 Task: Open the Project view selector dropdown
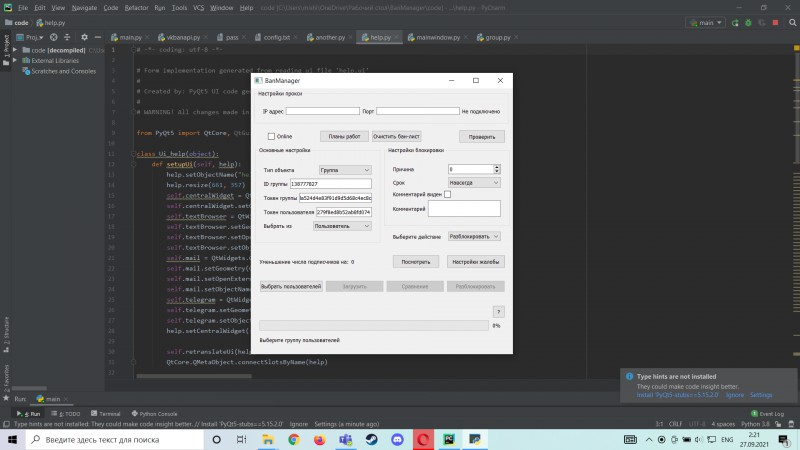pos(30,37)
